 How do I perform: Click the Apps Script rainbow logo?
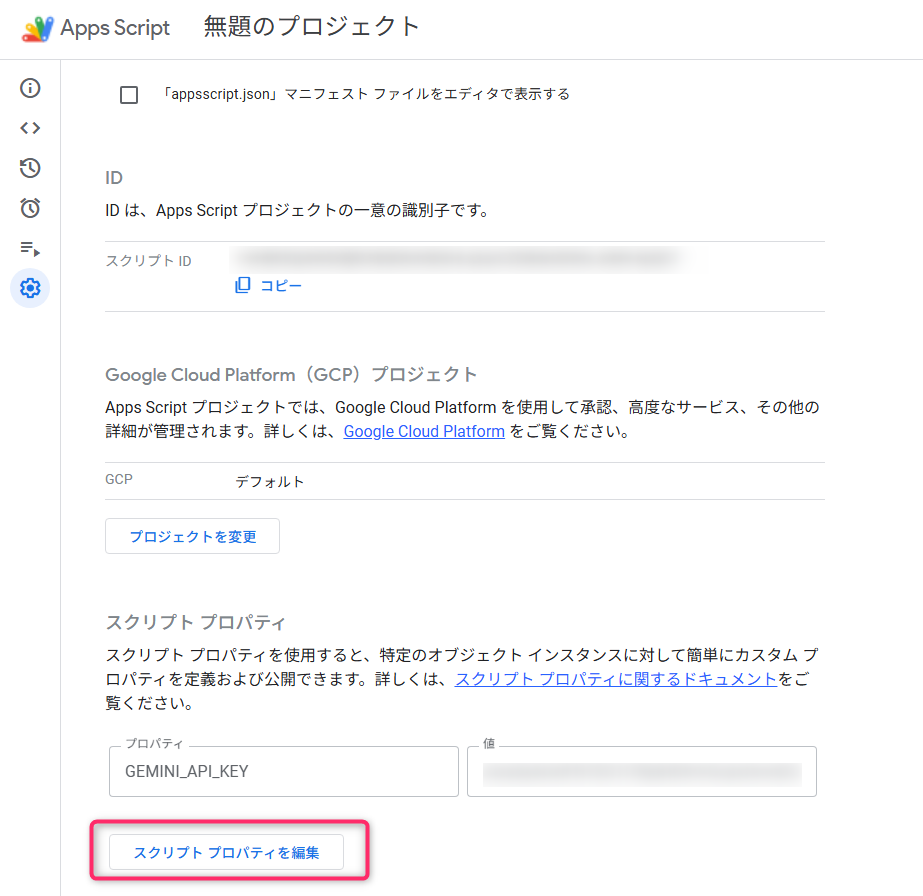38,28
